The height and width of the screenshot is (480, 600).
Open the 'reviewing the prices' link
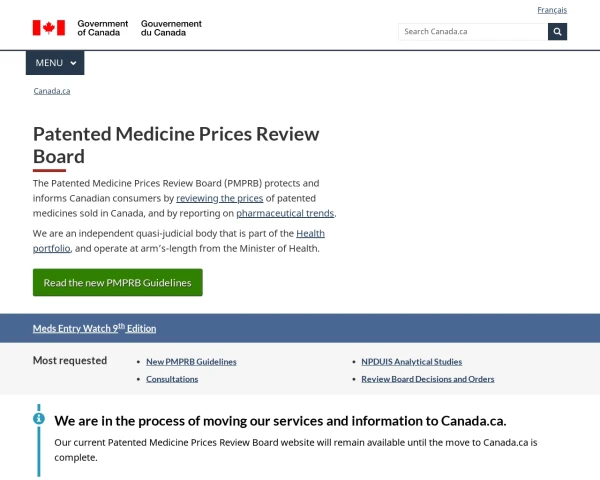220,198
